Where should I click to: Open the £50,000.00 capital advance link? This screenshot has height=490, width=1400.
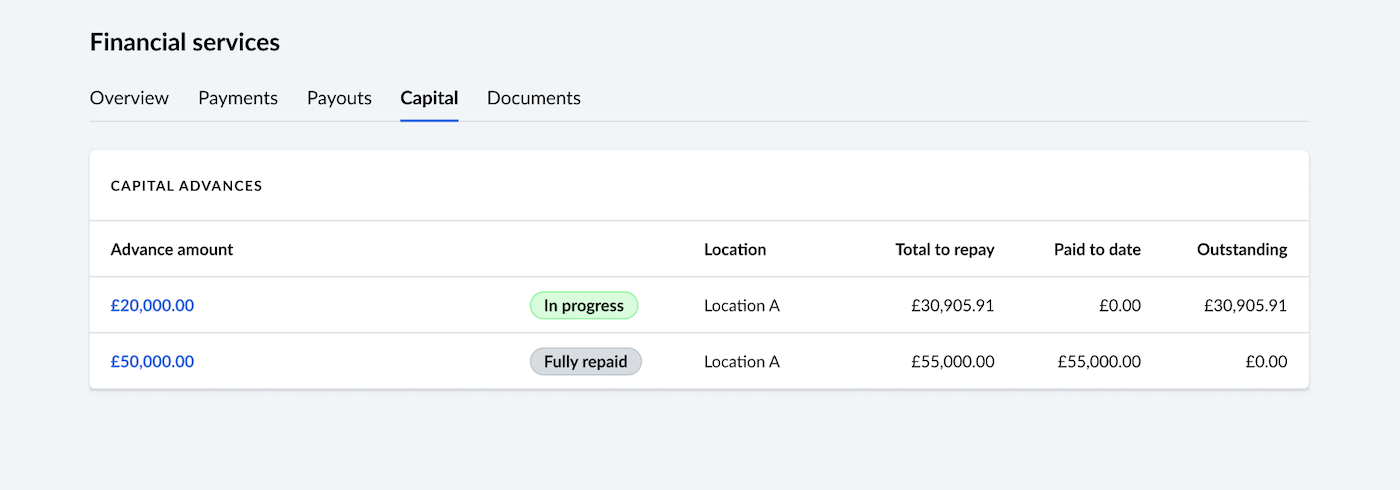click(x=152, y=362)
